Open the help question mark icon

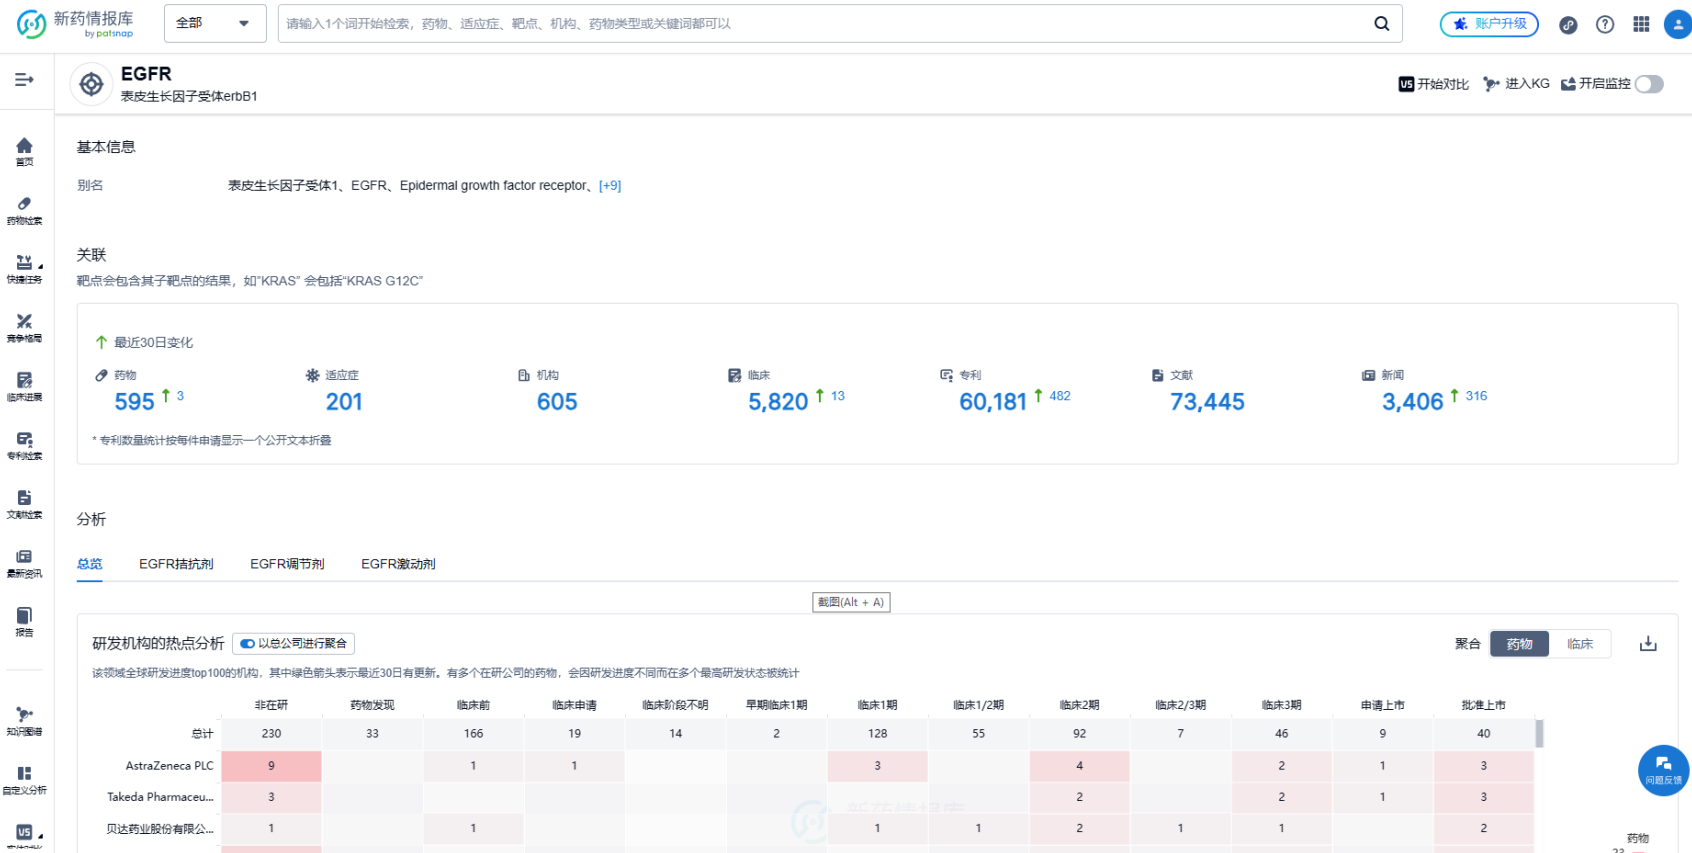pyautogui.click(x=1604, y=25)
